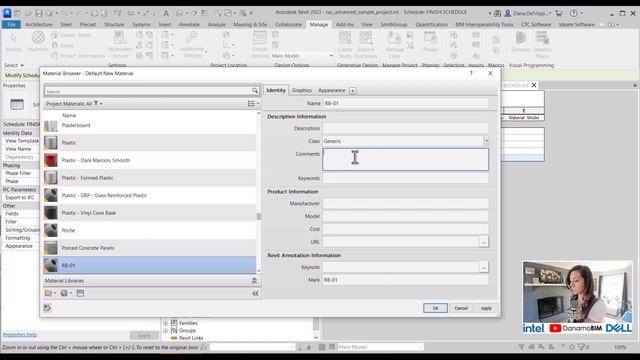Viewport: 640px width, 360px height.
Task: Open the Annotate ribbon tab
Action: tap(189, 24)
